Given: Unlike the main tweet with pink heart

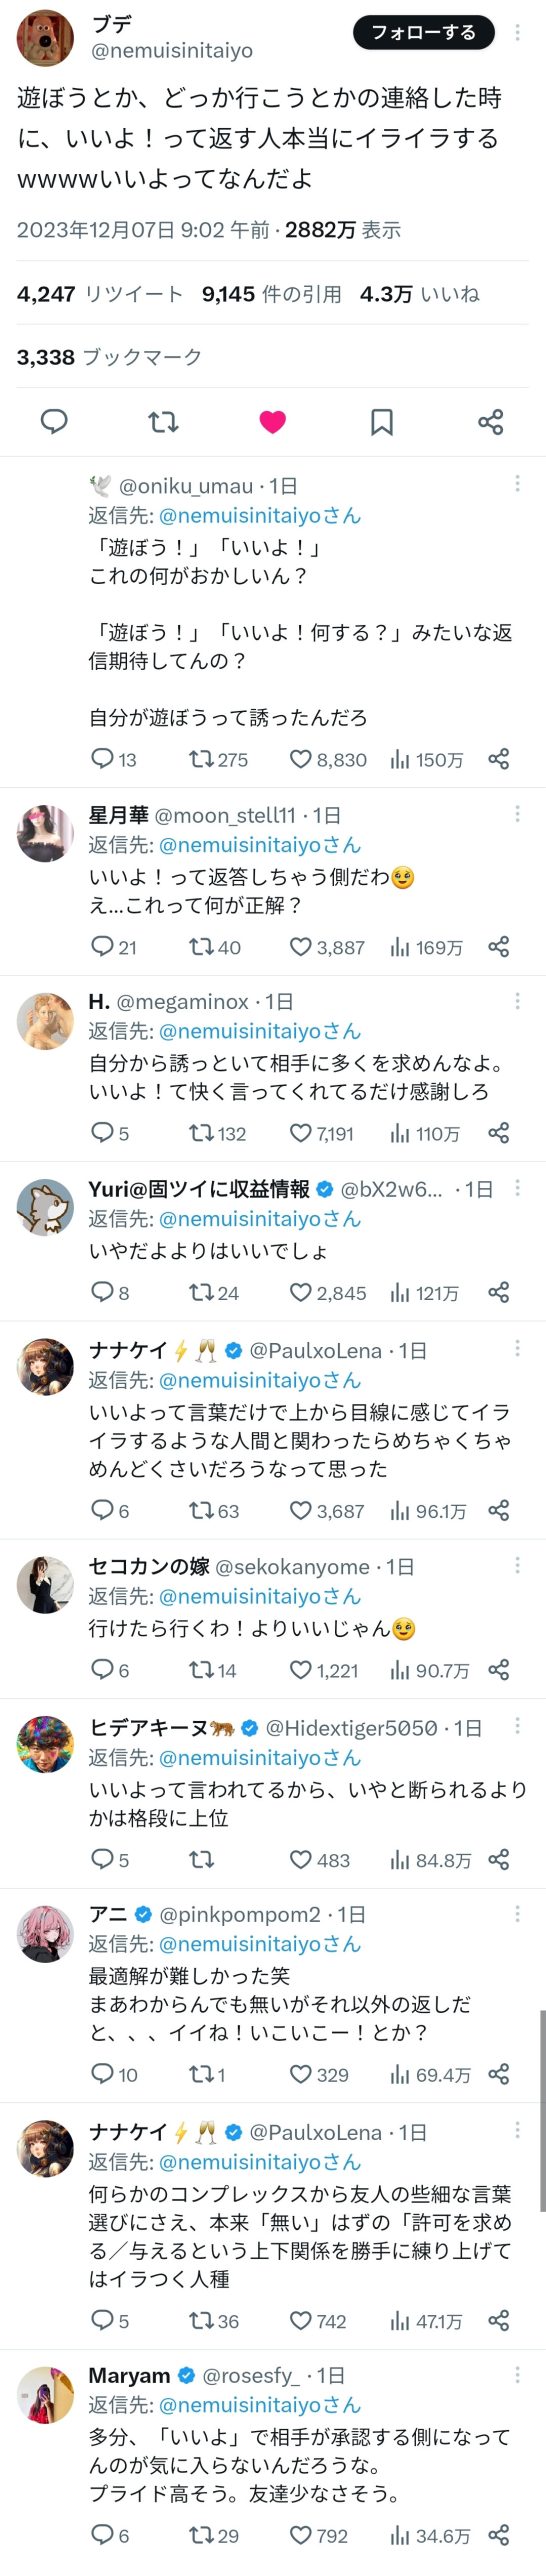Looking at the screenshot, I should pos(272,422).
